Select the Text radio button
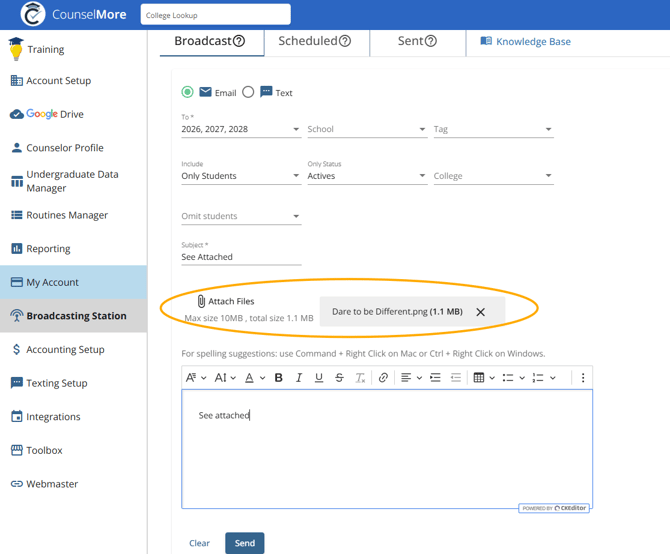The width and height of the screenshot is (670, 554). tap(248, 92)
